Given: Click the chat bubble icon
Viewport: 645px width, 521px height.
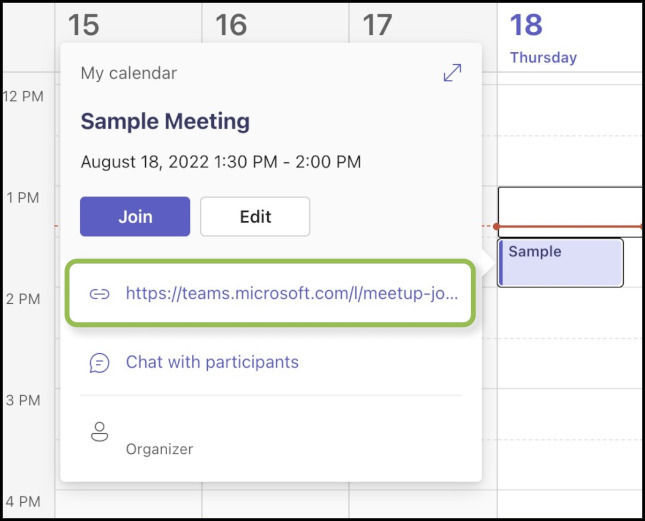Looking at the screenshot, I should click(x=99, y=362).
